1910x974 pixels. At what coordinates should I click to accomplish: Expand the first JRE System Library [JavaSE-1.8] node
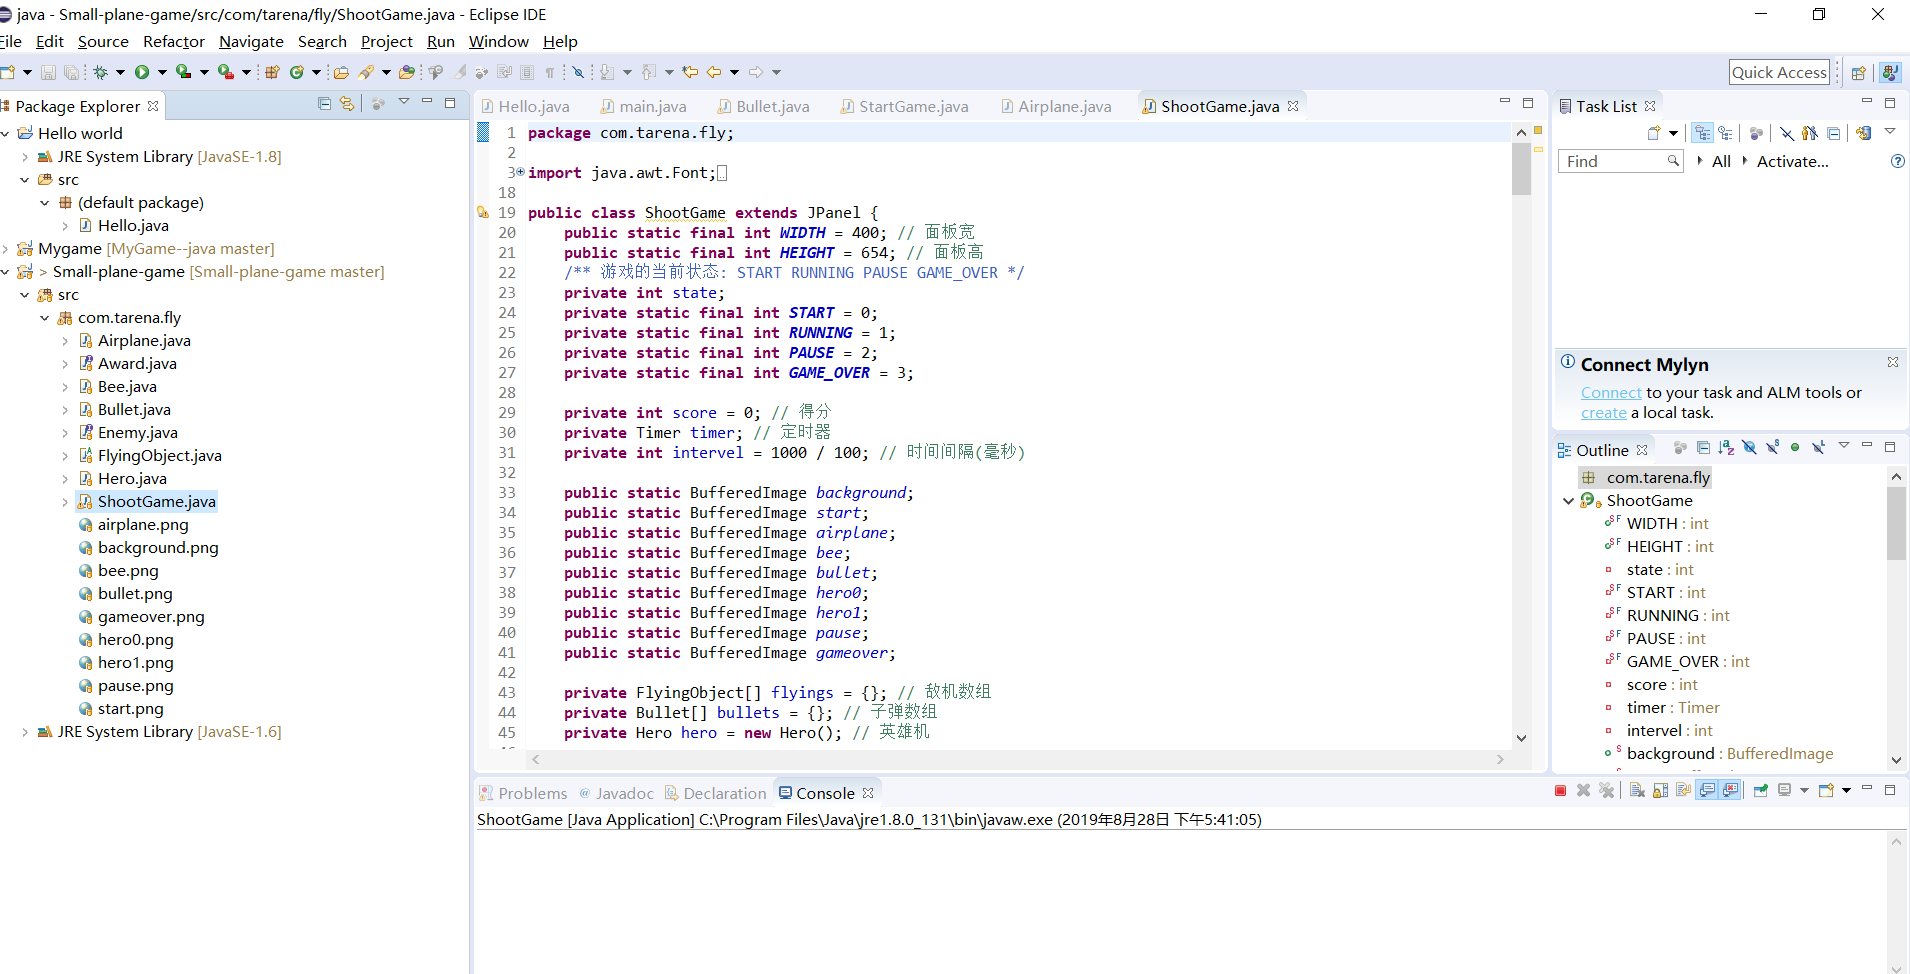(25, 157)
